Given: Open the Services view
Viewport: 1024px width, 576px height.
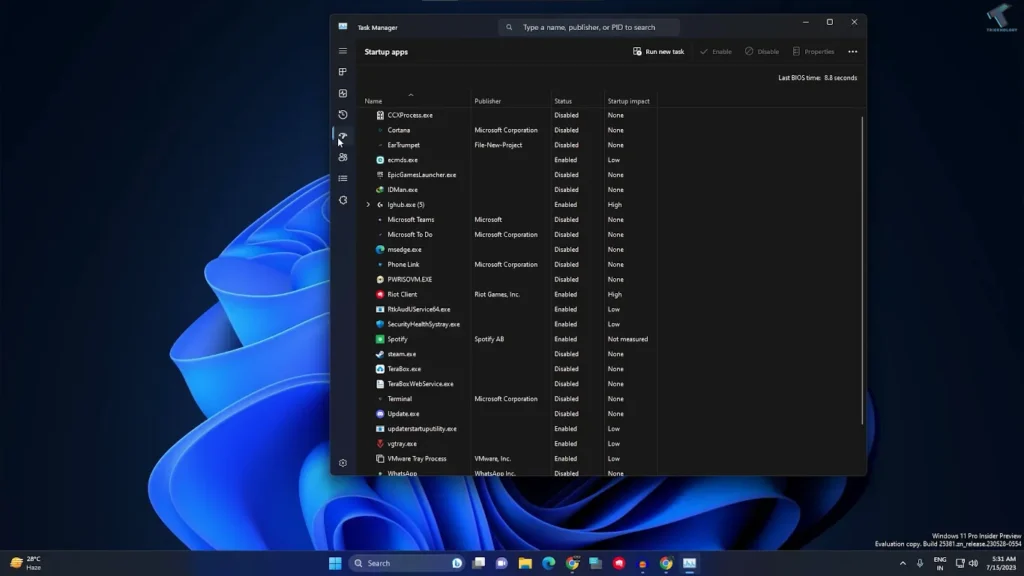Looking at the screenshot, I should 343,199.
